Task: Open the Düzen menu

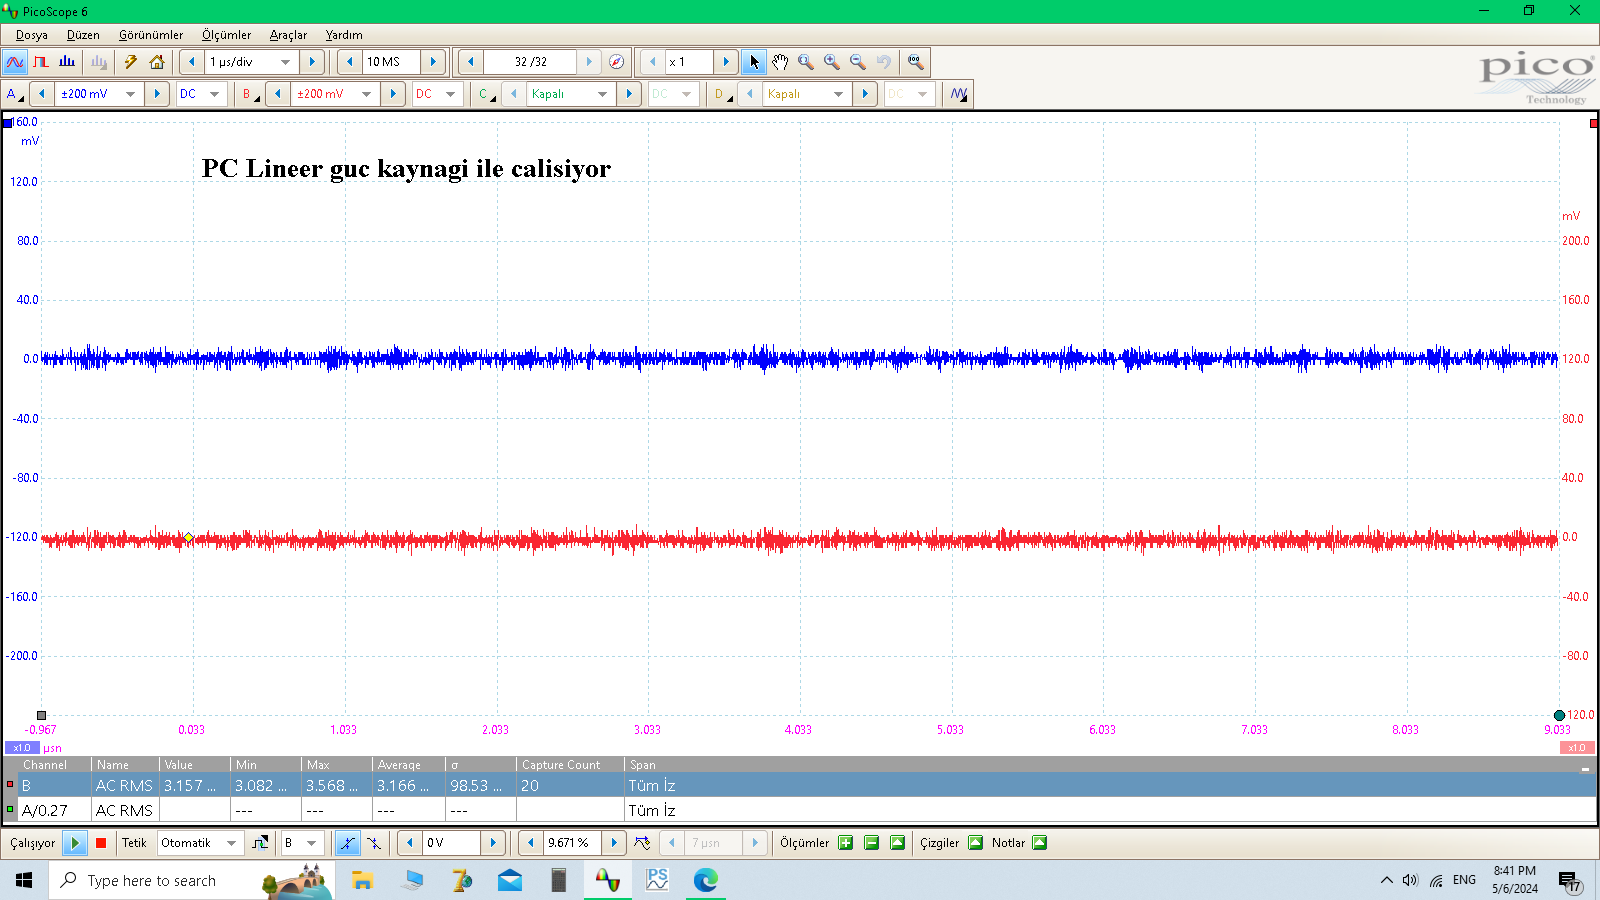Action: (83, 35)
